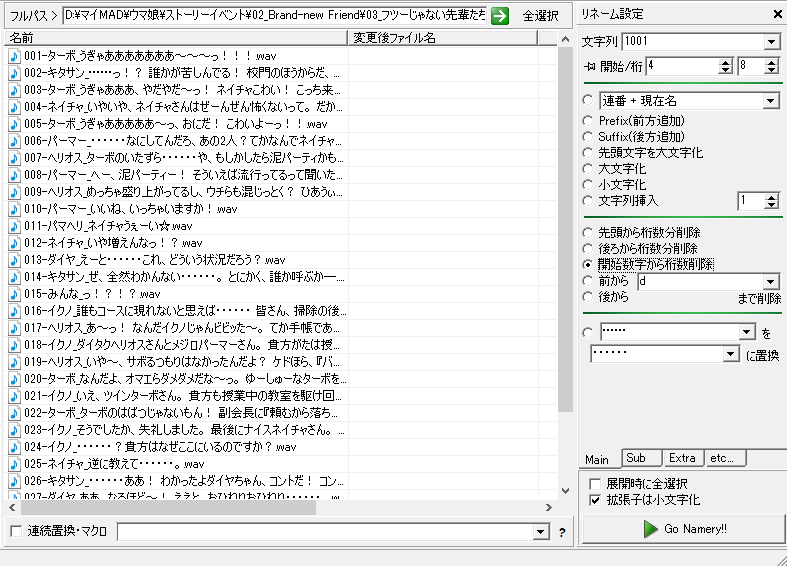Select 先頭文字を大文字化 radio option
Image resolution: width=787 pixels, height=566 pixels.
point(587,153)
